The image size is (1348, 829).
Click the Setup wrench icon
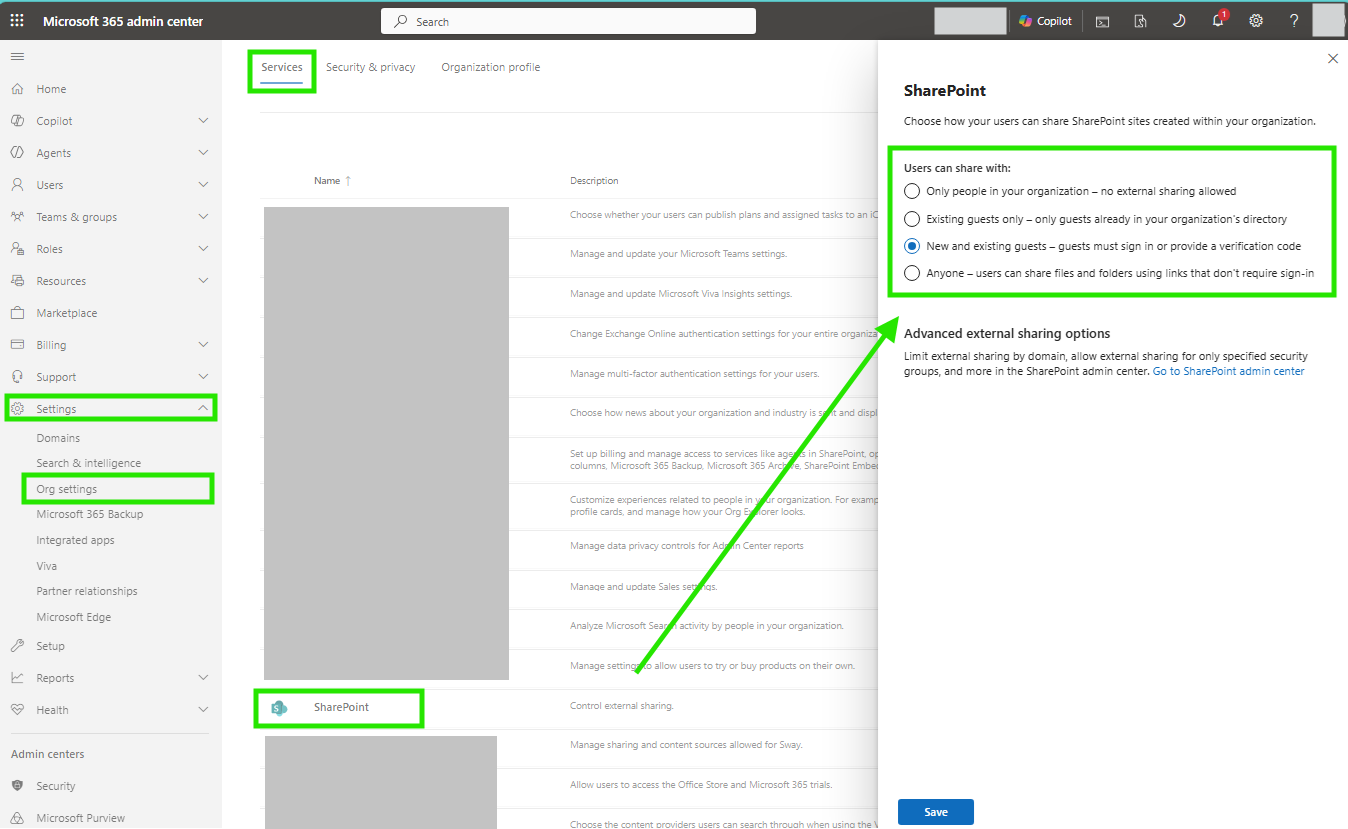pyautogui.click(x=17, y=646)
